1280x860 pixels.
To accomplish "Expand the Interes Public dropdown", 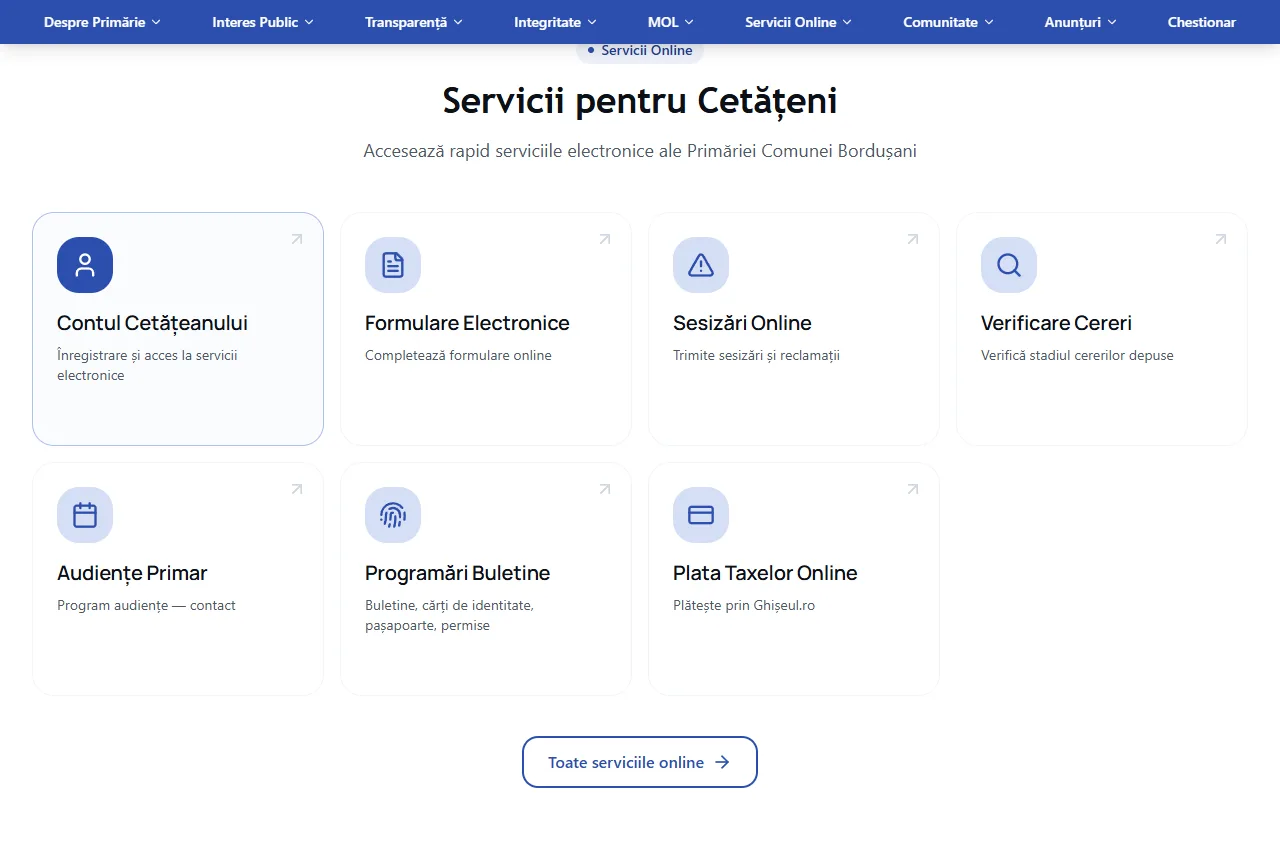I will pos(263,22).
